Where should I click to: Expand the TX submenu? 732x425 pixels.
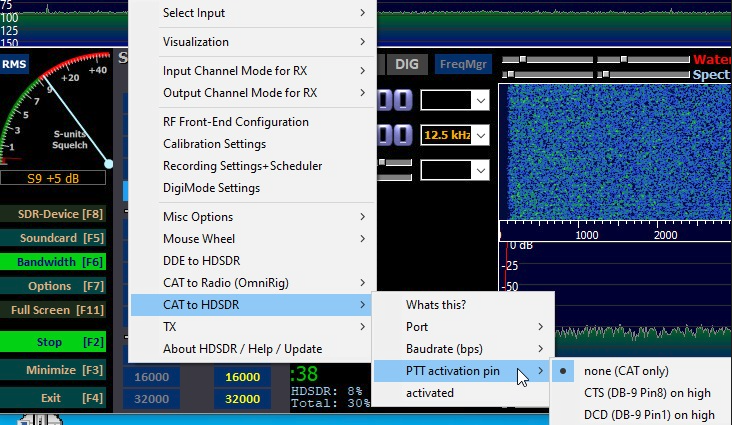tap(252, 326)
